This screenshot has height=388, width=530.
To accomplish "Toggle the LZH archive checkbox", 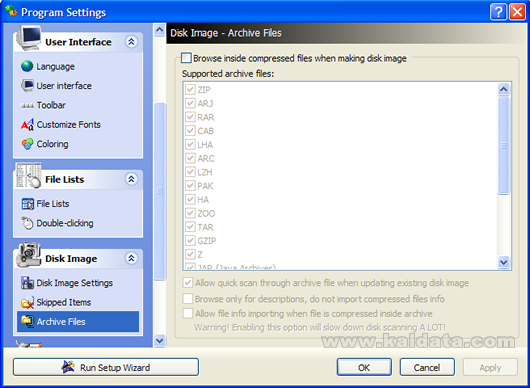I will coord(190,172).
